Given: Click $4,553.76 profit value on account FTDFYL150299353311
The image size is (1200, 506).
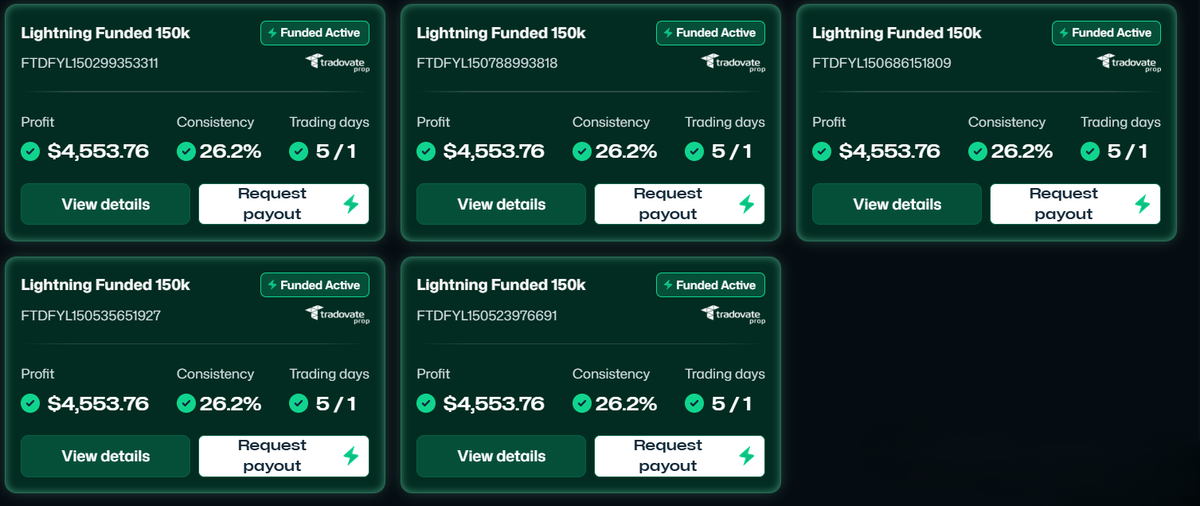Looking at the screenshot, I should (98, 152).
